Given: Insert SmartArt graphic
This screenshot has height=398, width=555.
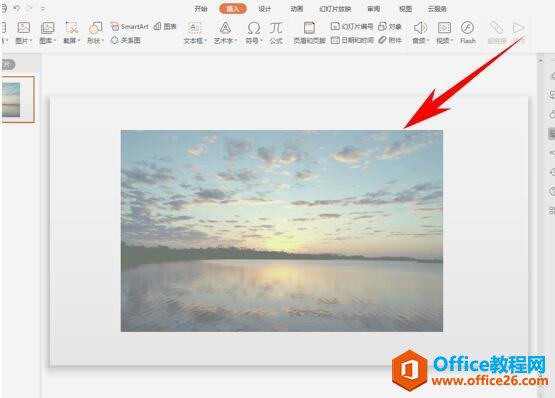Looking at the screenshot, I should point(130,26).
